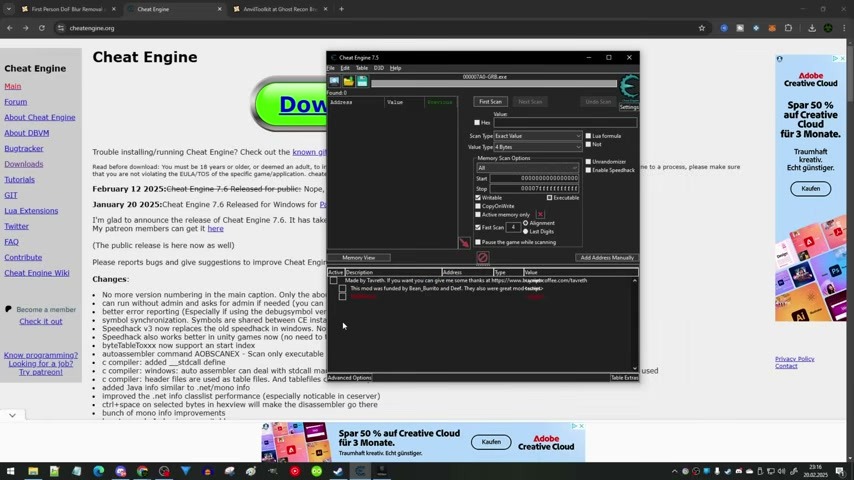
Task: Open a new browser tab
Action: click(x=341, y=9)
